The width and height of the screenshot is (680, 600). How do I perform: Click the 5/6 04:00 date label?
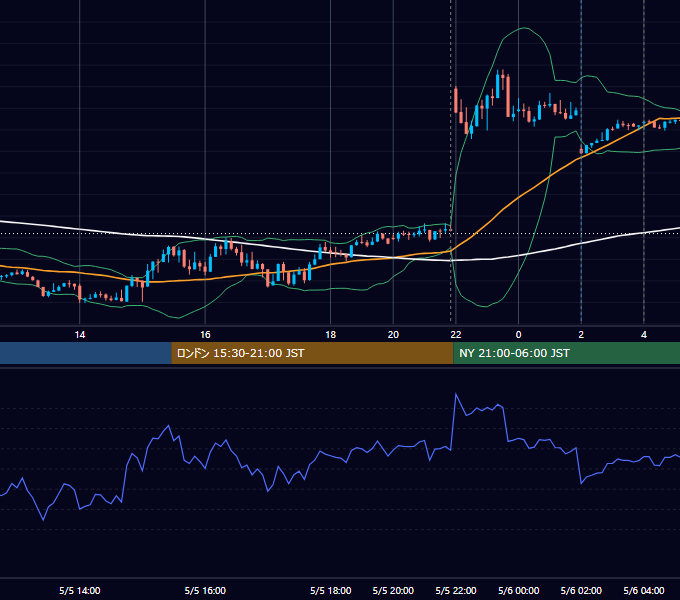click(x=644, y=590)
